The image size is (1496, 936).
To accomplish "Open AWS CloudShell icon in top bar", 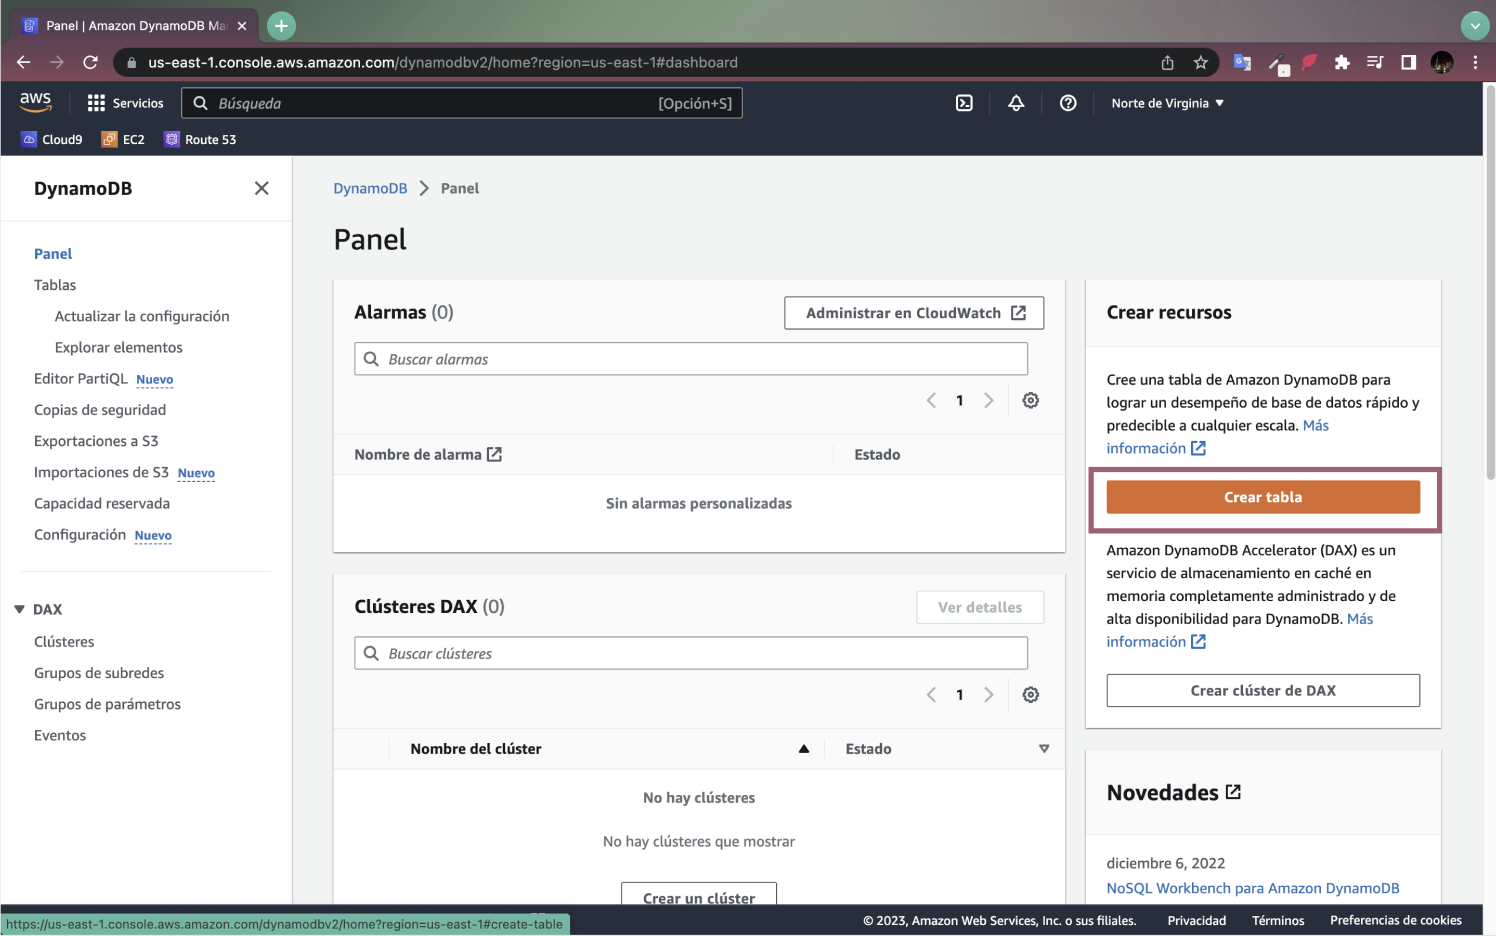I will point(964,103).
